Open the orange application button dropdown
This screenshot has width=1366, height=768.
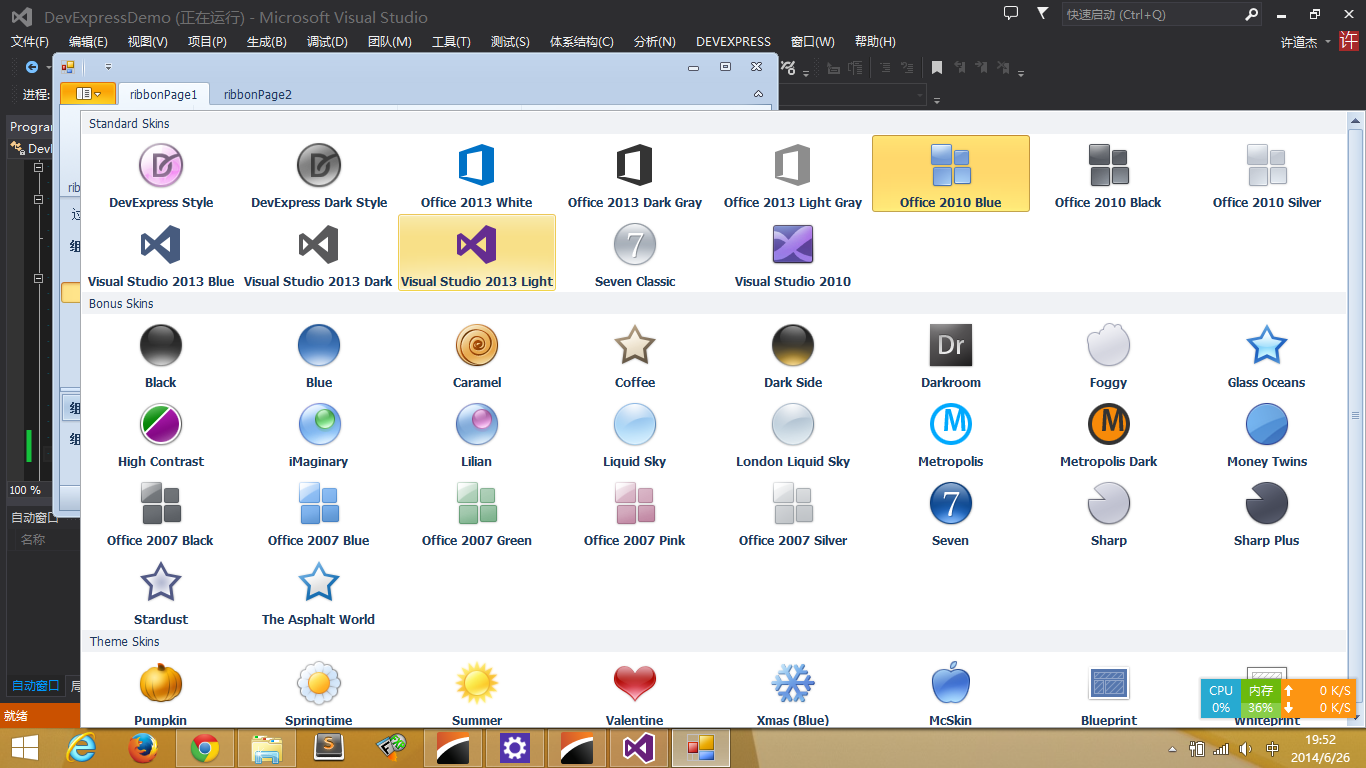click(x=88, y=93)
